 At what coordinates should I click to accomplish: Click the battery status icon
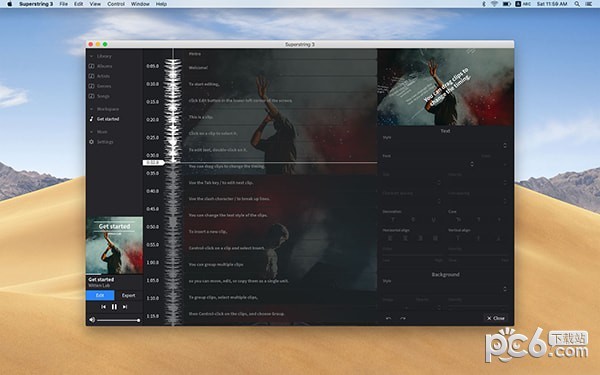click(x=507, y=4)
